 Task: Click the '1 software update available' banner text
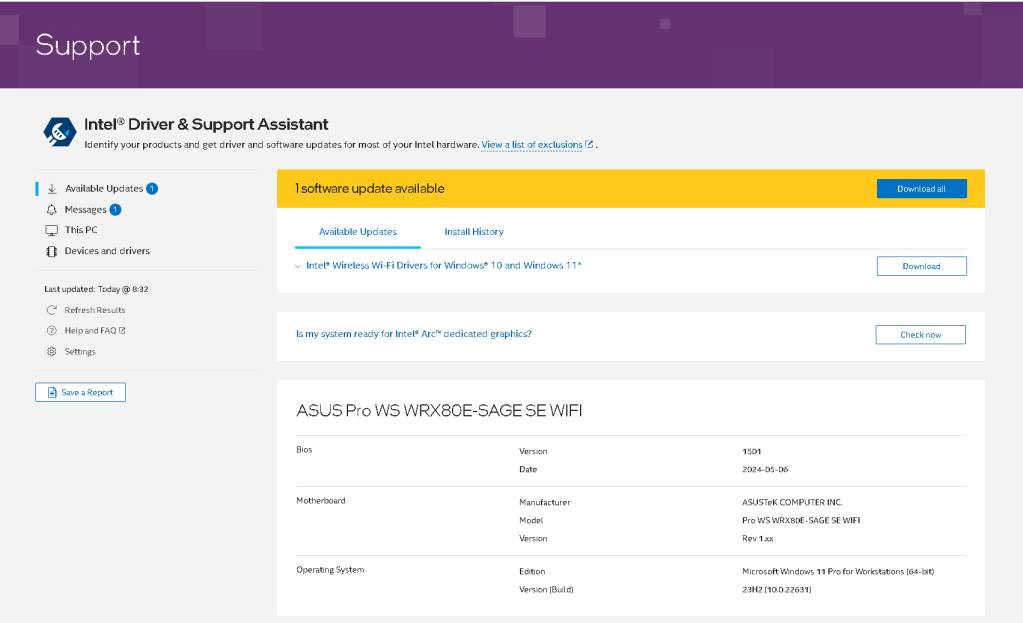(x=370, y=189)
